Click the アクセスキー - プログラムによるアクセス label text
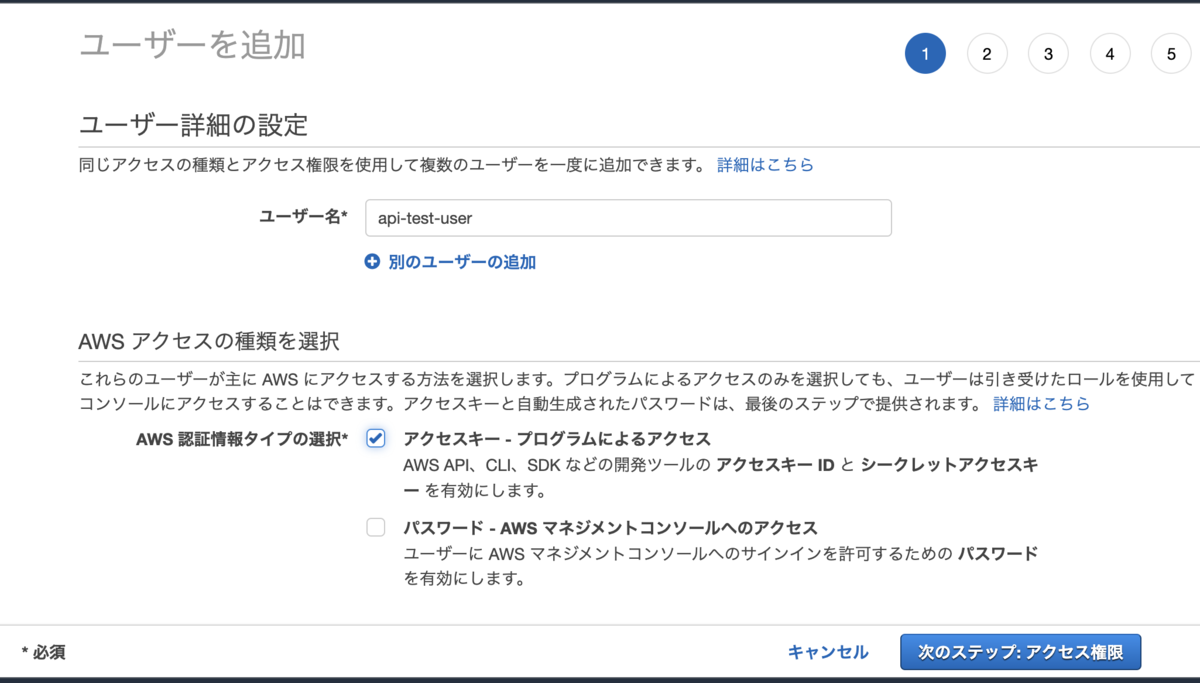The height and width of the screenshot is (683, 1200). (557, 439)
